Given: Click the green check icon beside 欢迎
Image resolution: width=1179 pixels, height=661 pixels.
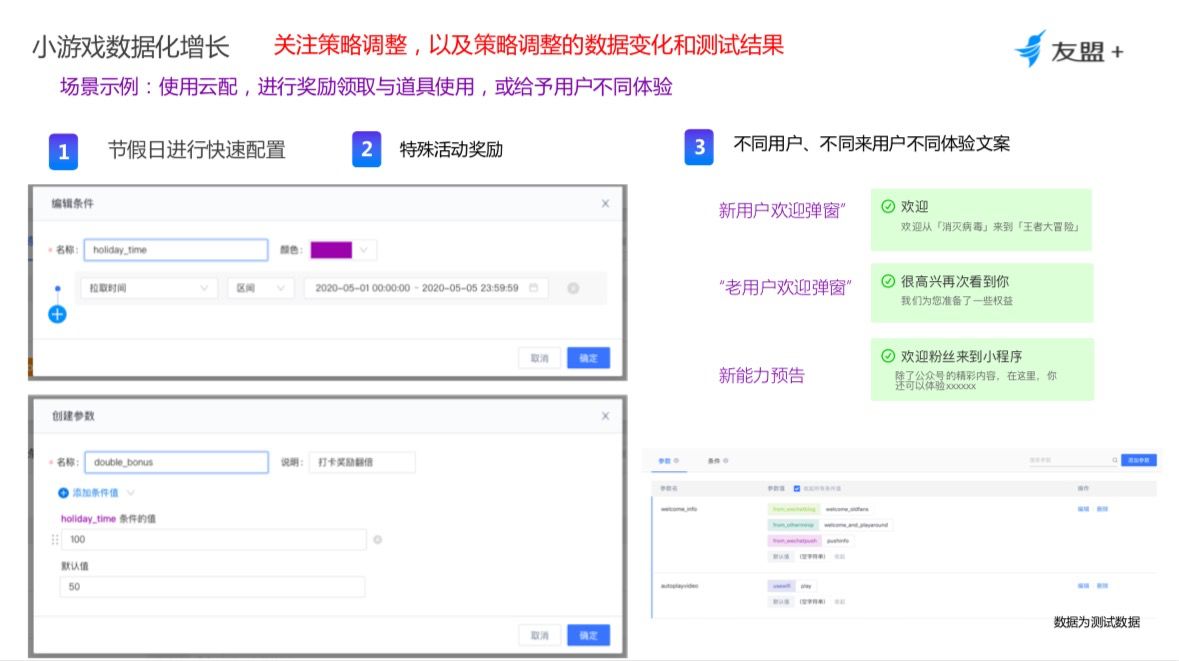Looking at the screenshot, I should click(x=887, y=206).
